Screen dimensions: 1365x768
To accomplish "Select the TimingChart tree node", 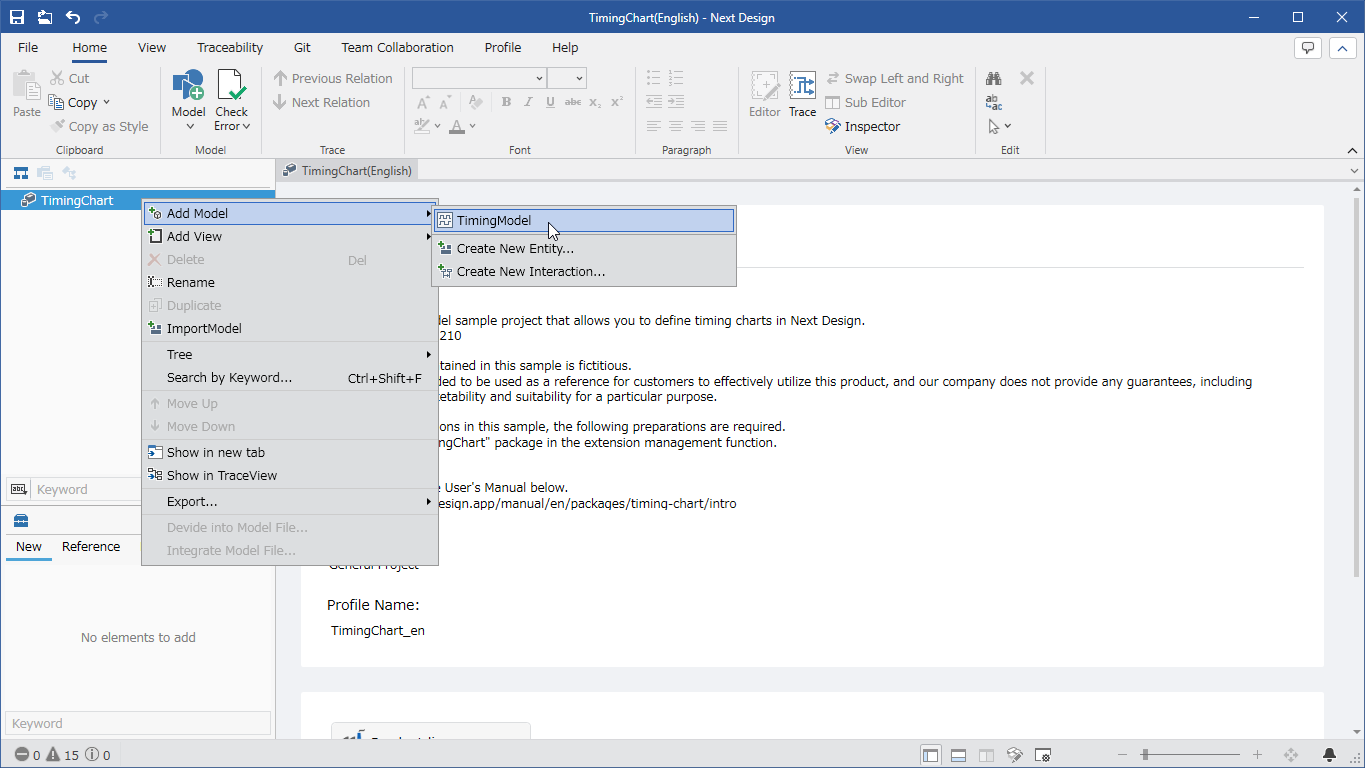I will coord(77,200).
